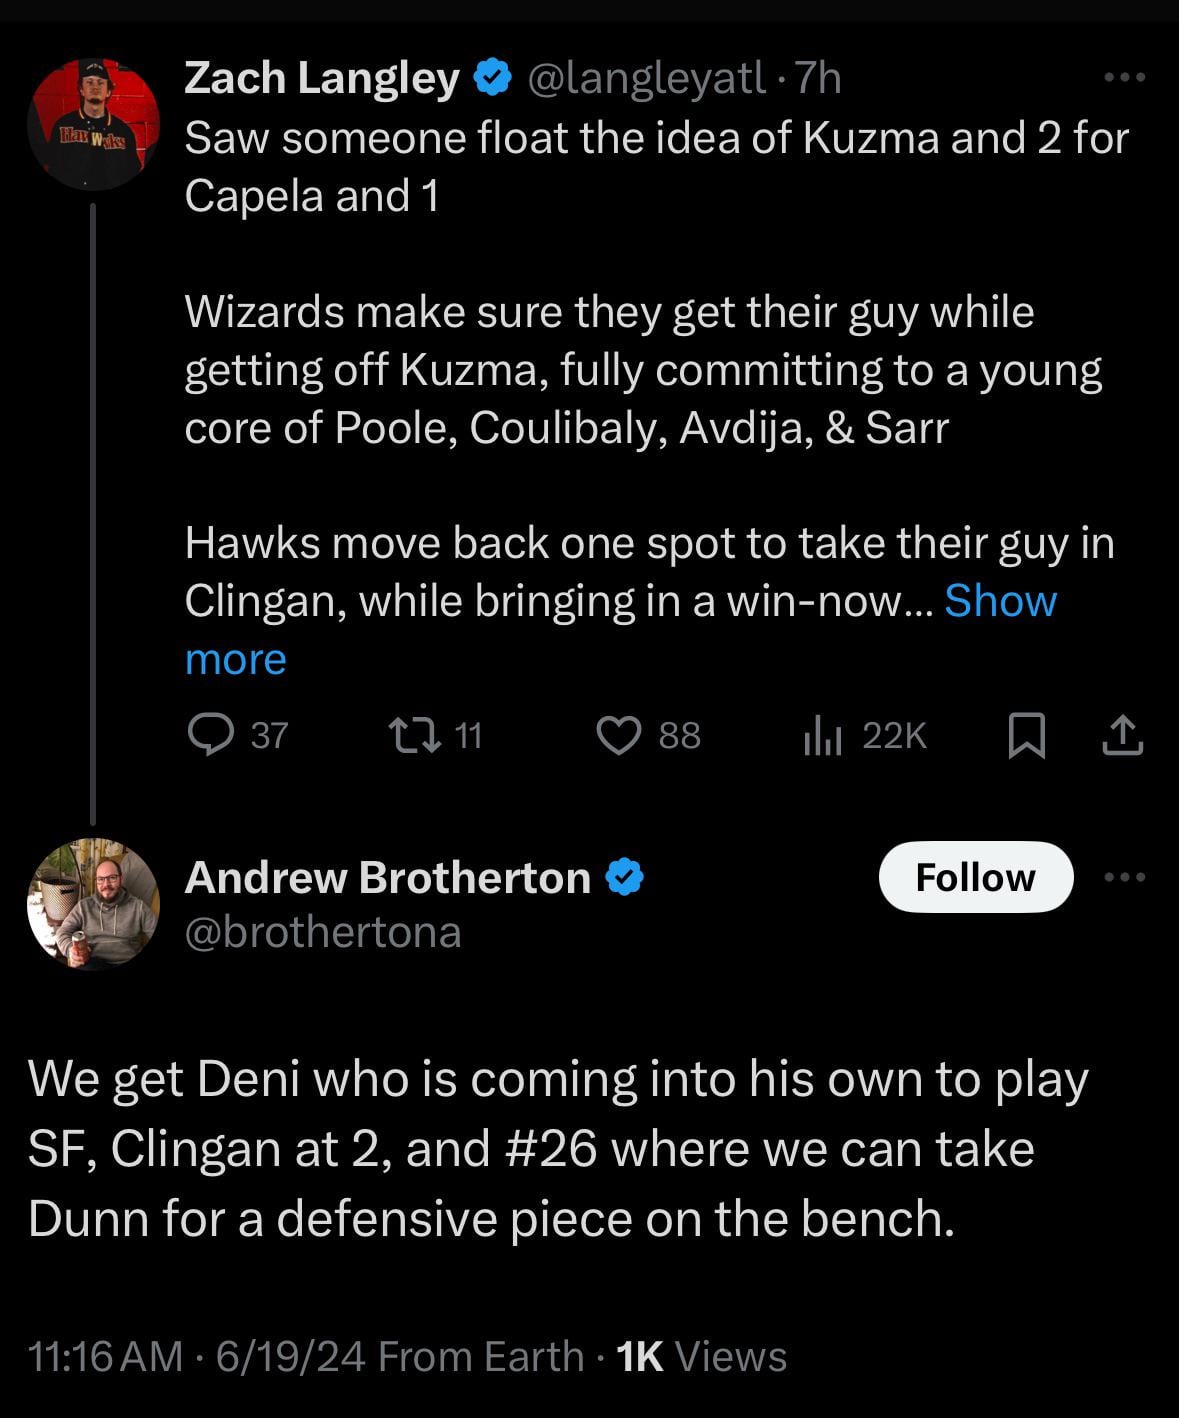Follow Andrew Brotherton
The width and height of the screenshot is (1179, 1418).
(x=975, y=878)
